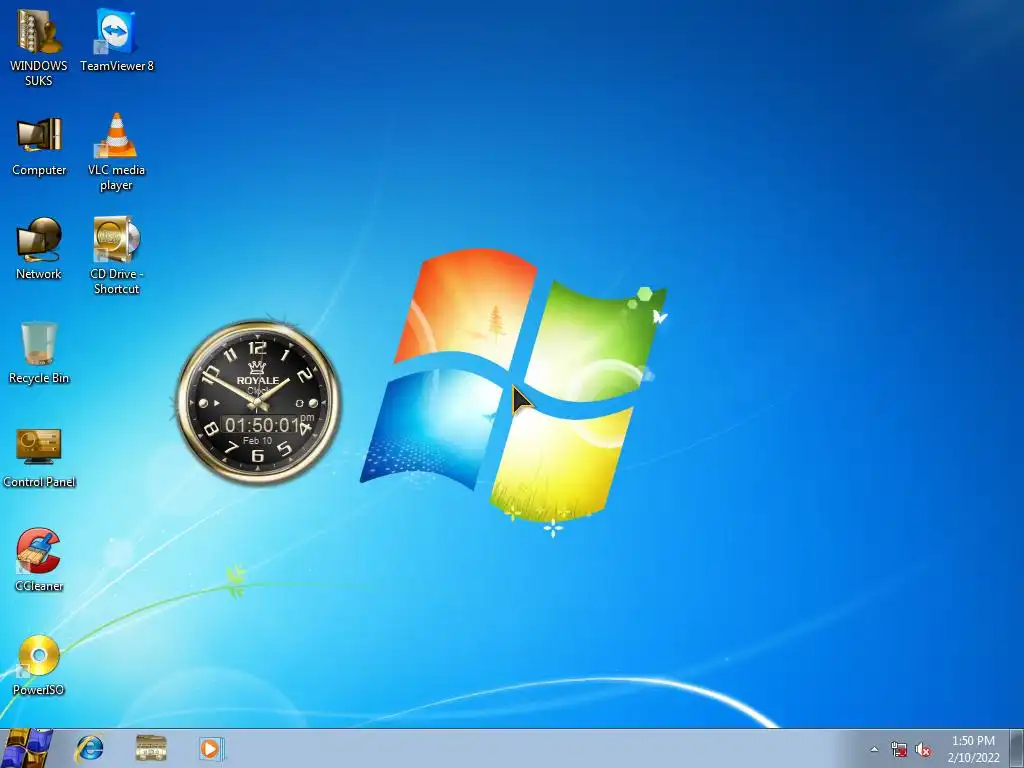Launch Windows Media Player from the taskbar
This screenshot has width=1024, height=768.
coord(211,748)
